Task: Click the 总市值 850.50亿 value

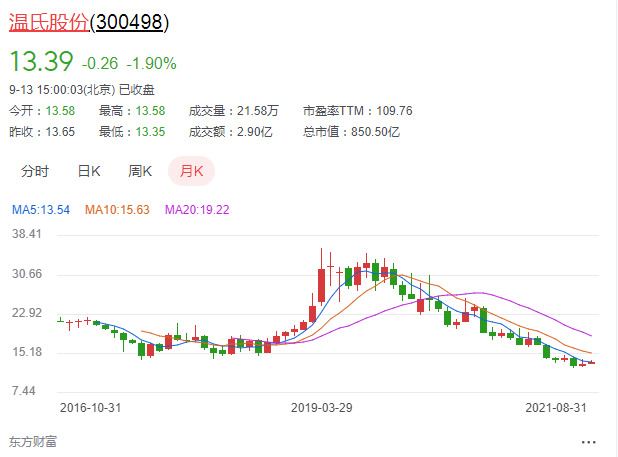Action: [x=375, y=132]
